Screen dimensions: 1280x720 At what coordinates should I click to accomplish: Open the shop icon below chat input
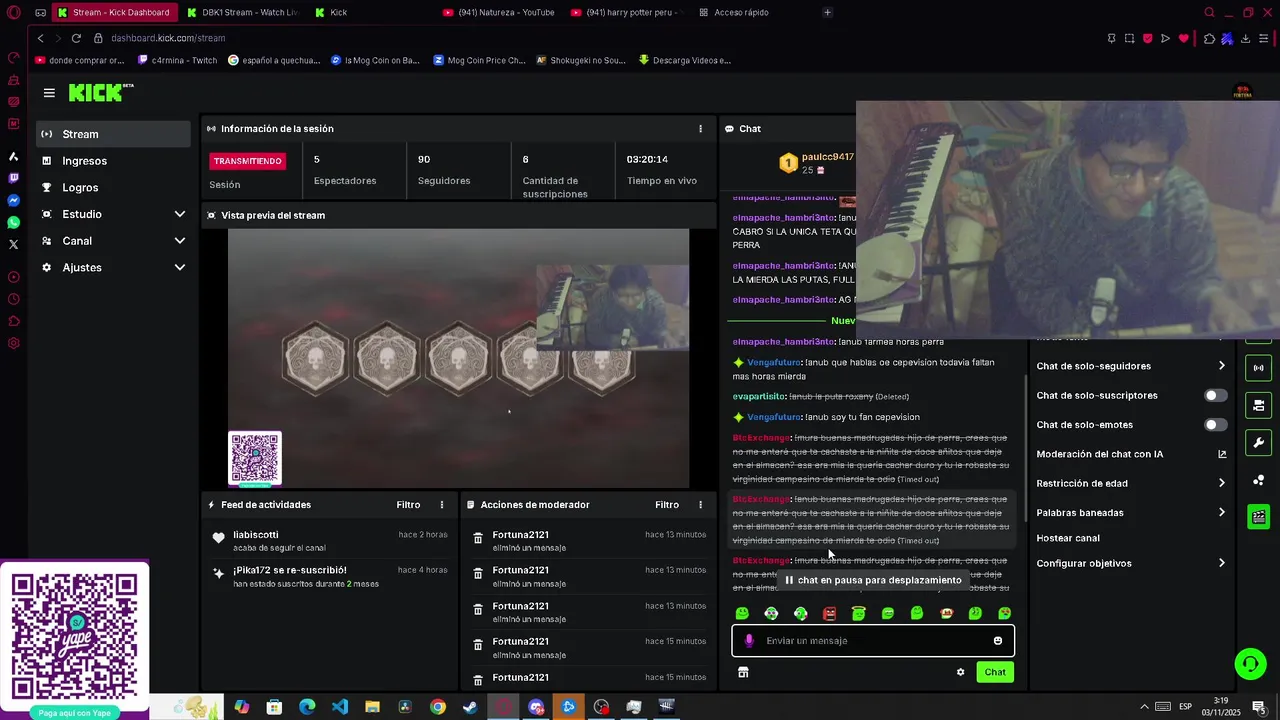point(743,672)
